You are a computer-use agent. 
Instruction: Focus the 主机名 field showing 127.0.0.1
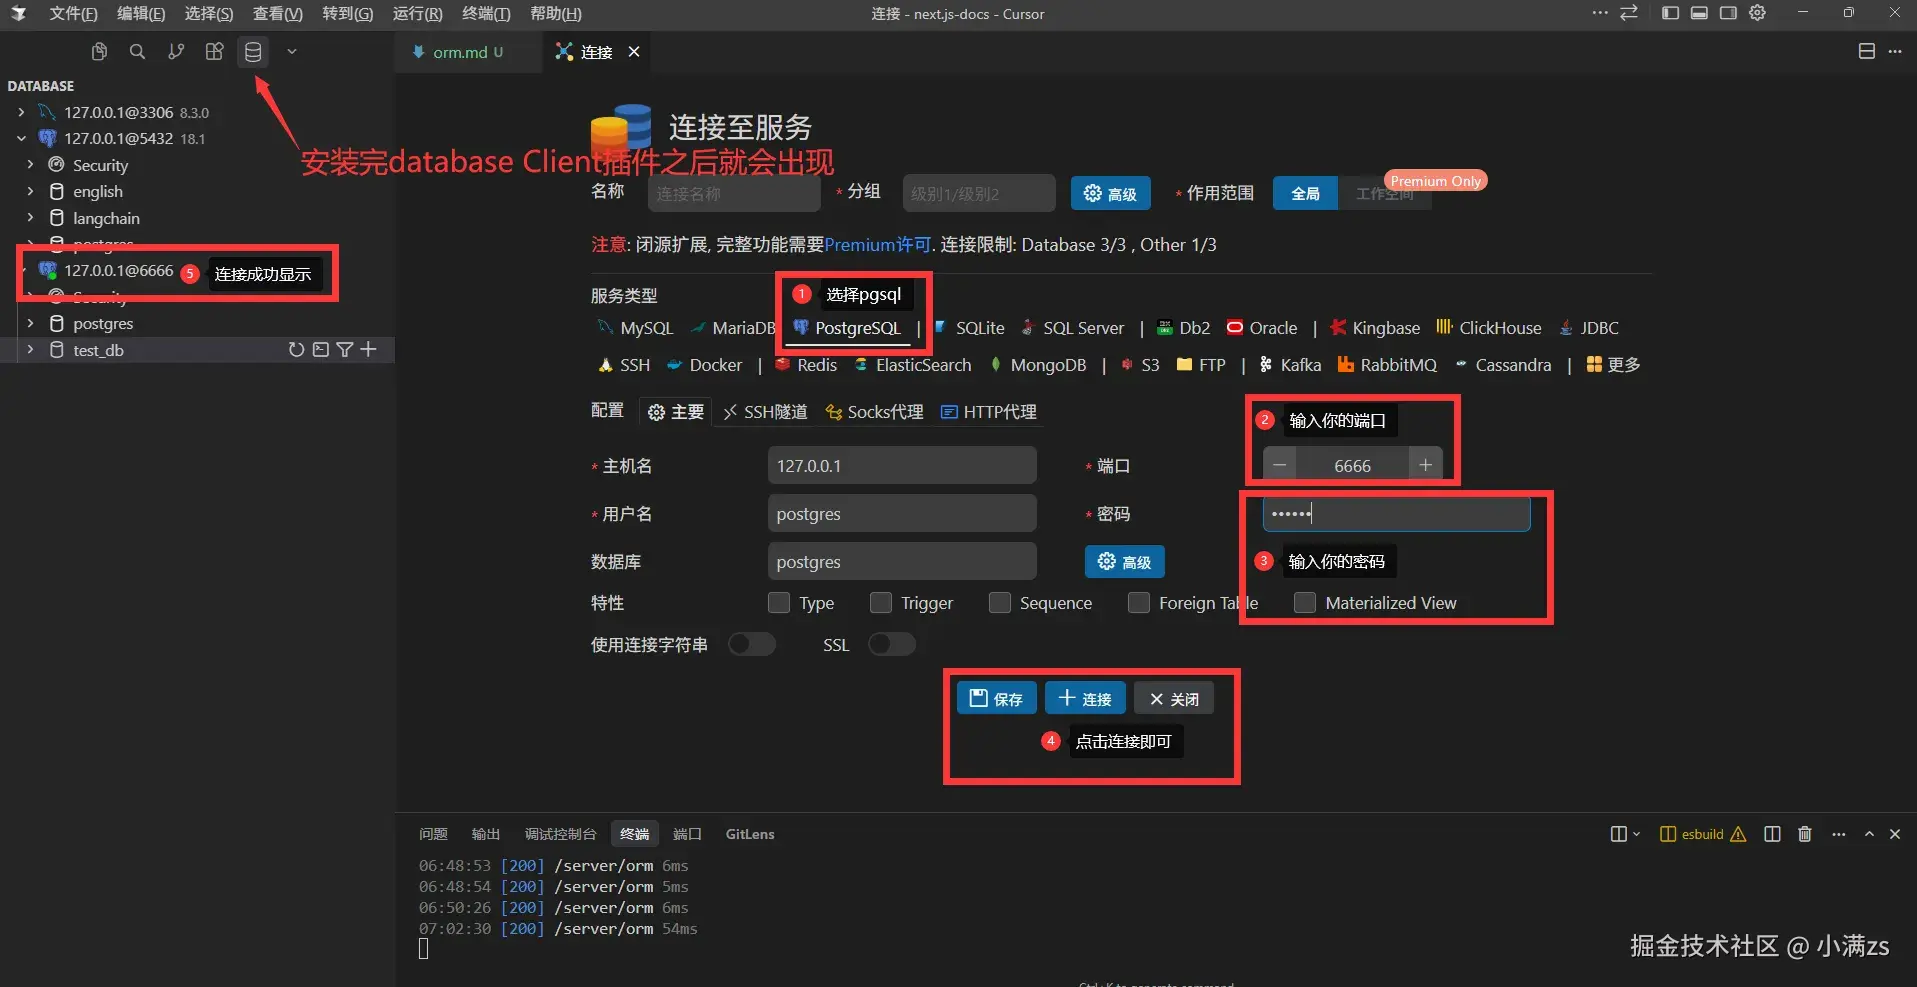(x=902, y=466)
